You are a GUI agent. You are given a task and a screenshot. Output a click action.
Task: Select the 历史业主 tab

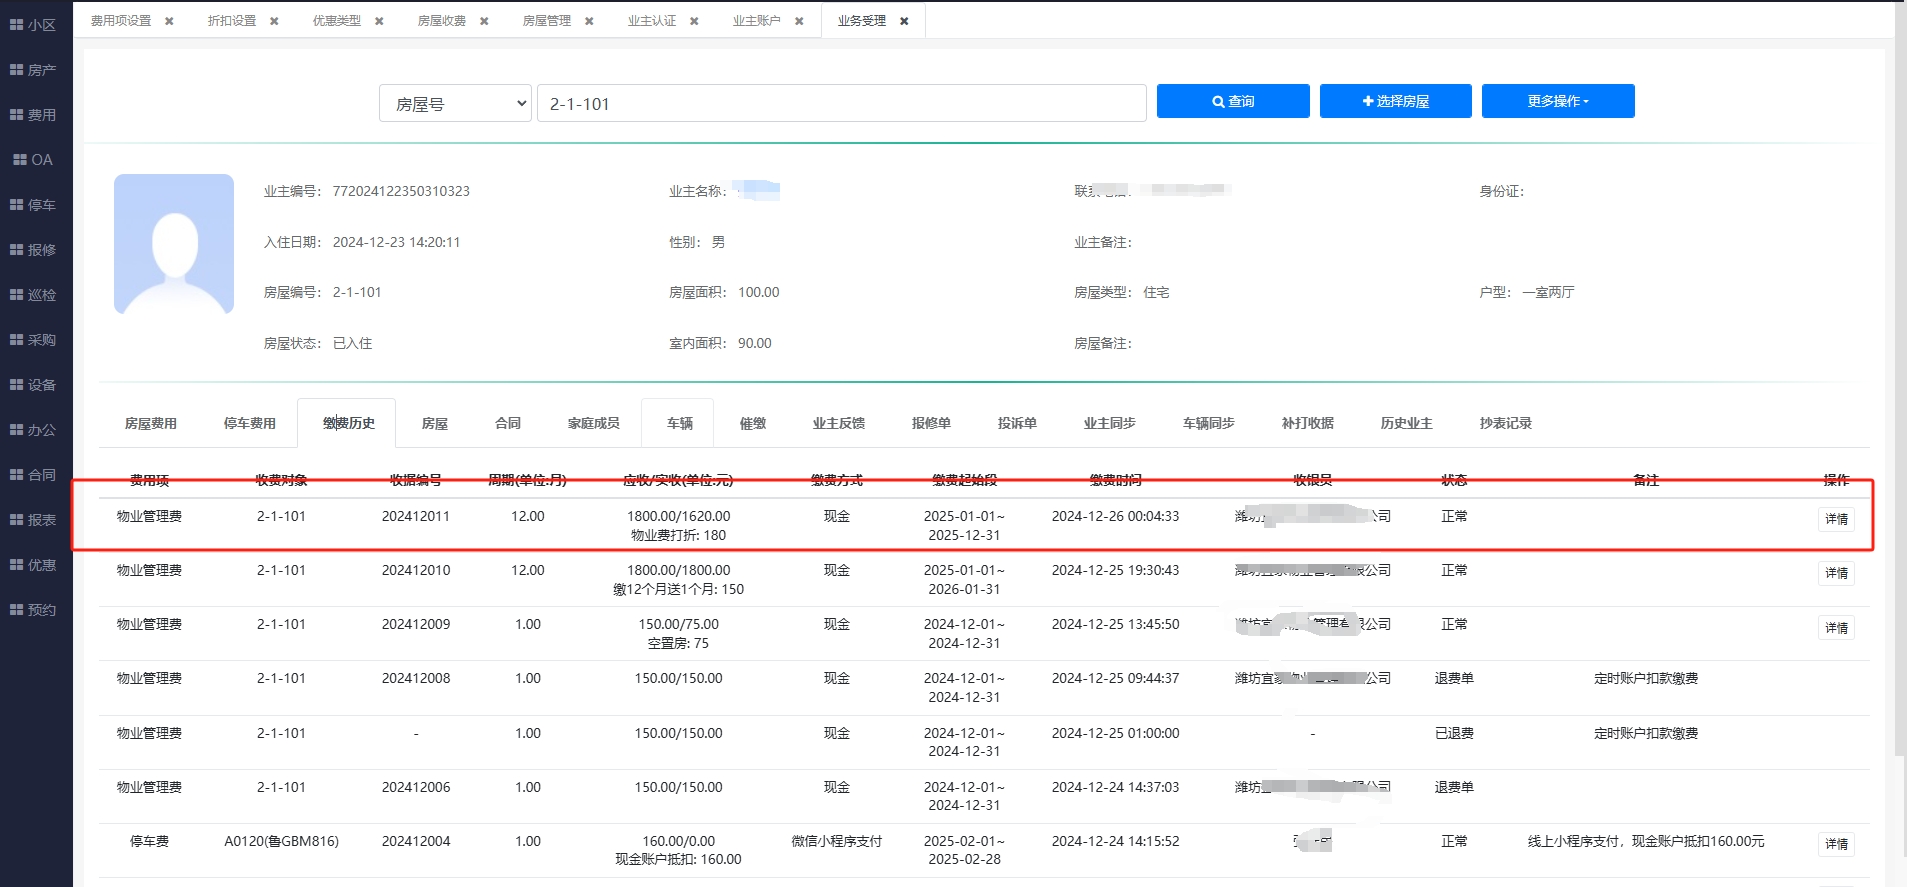(1407, 423)
